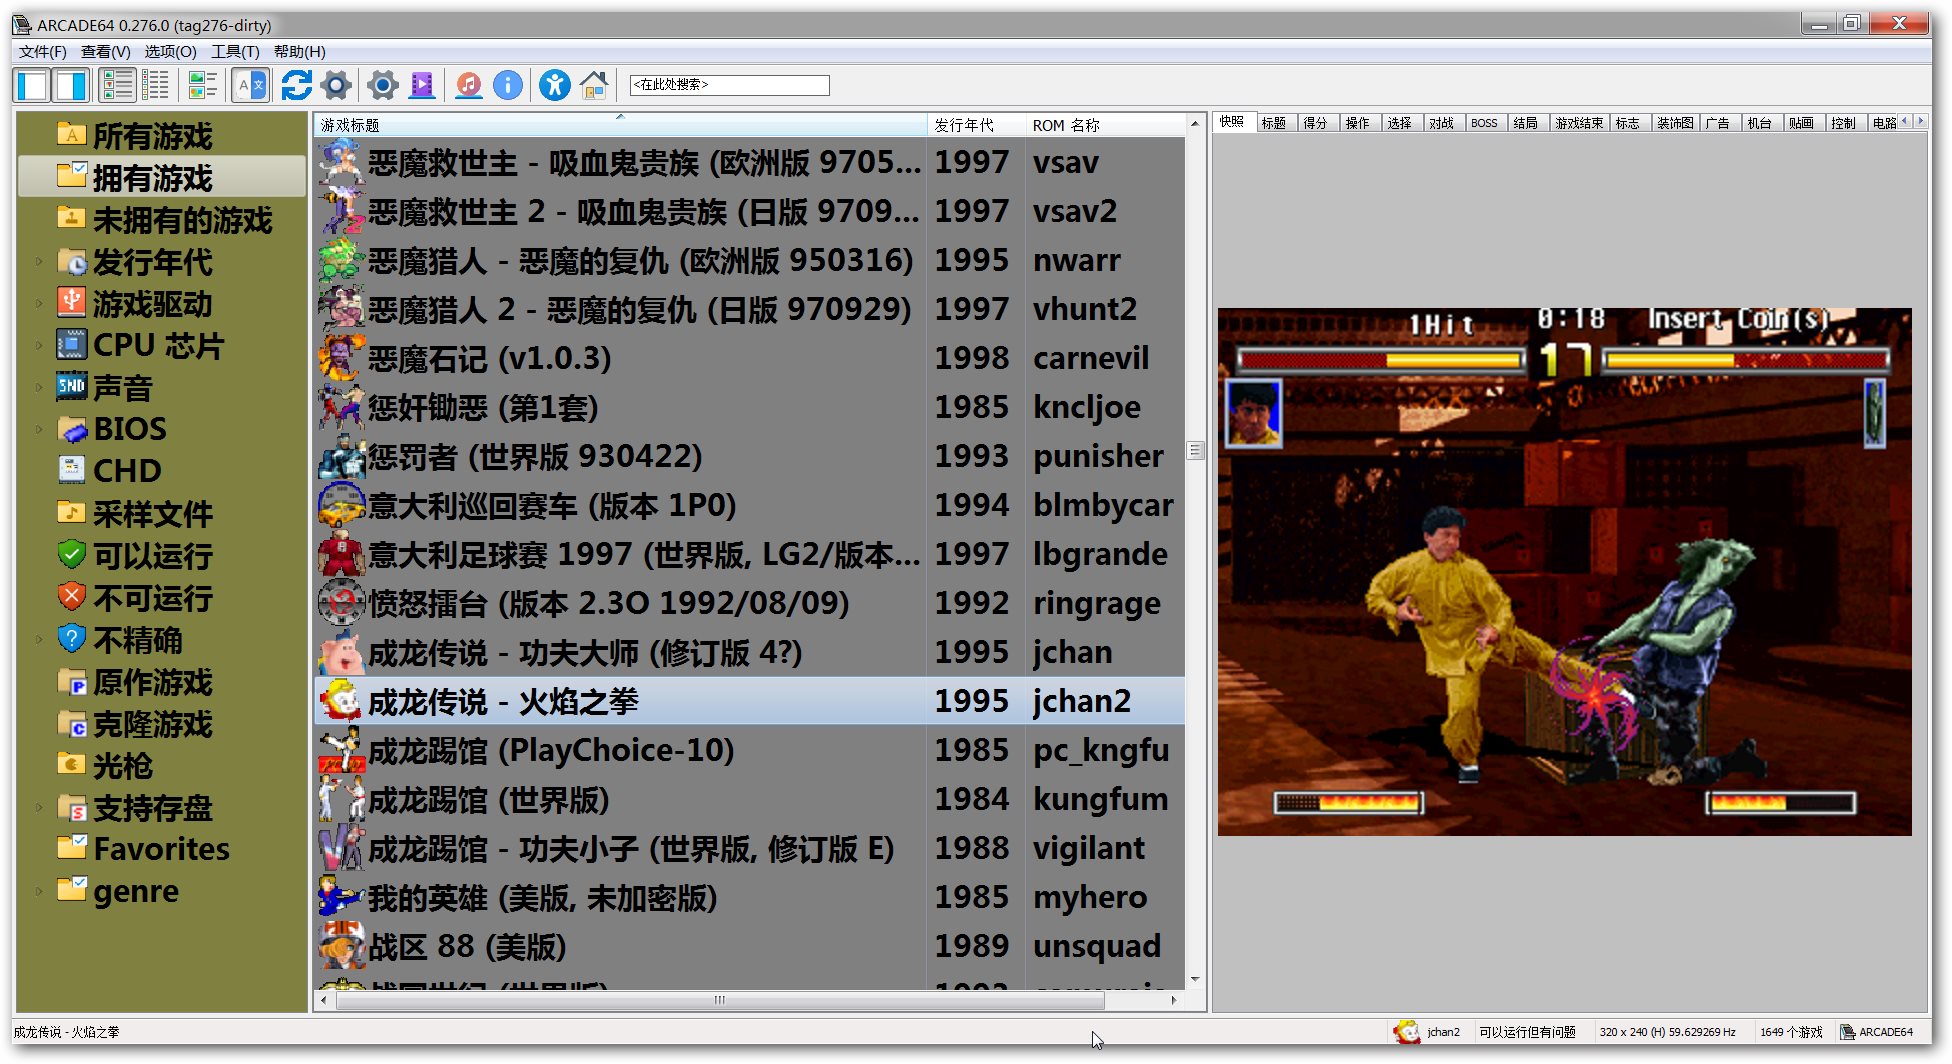The width and height of the screenshot is (1952, 1064).
Task: Click the green shield 可以运行 icon
Action: pos(72,554)
